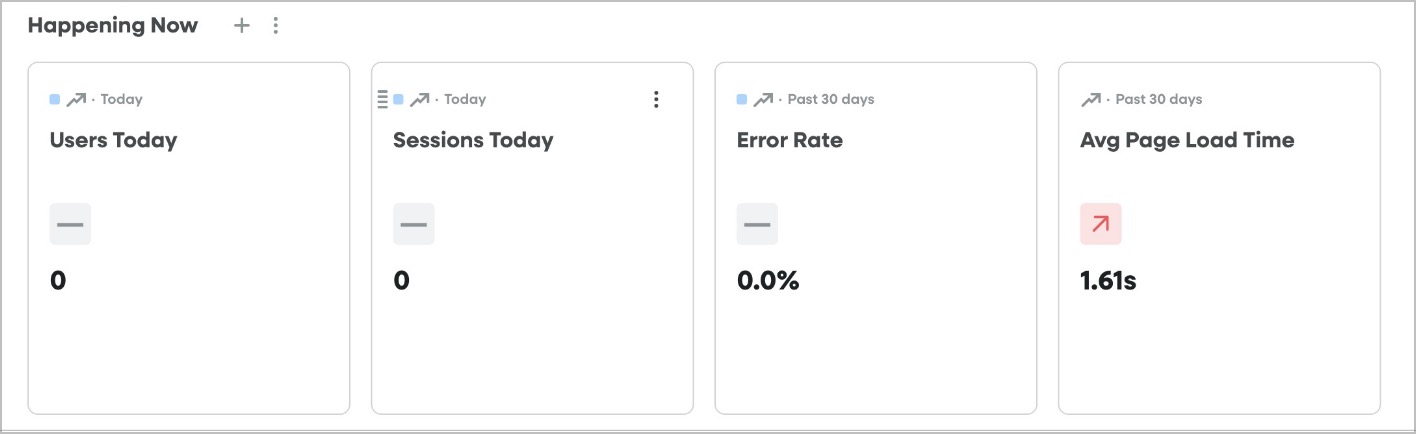Click the blue square on Sessions Today card
Screen dimensions: 1416x434
pos(398,99)
